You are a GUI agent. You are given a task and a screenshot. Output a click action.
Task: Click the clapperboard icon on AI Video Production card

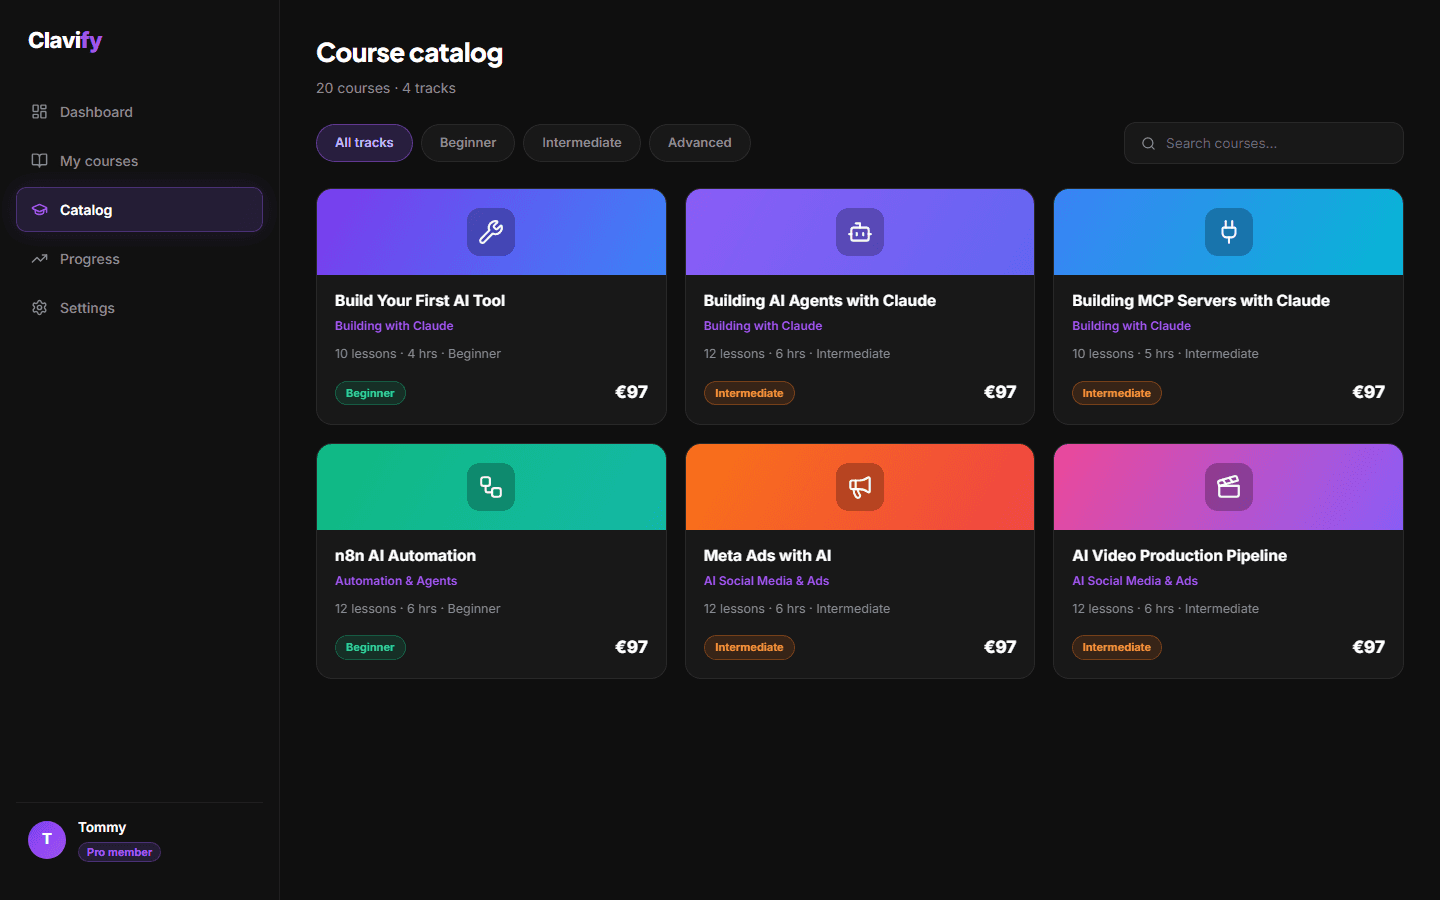1229,487
